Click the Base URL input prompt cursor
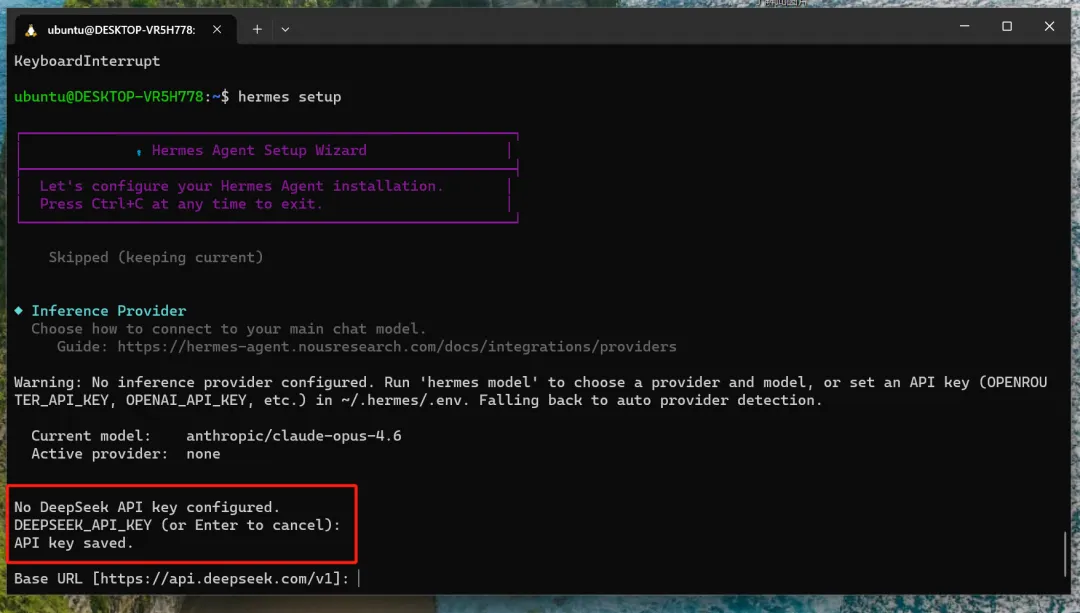The width and height of the screenshot is (1080, 613). coord(359,579)
